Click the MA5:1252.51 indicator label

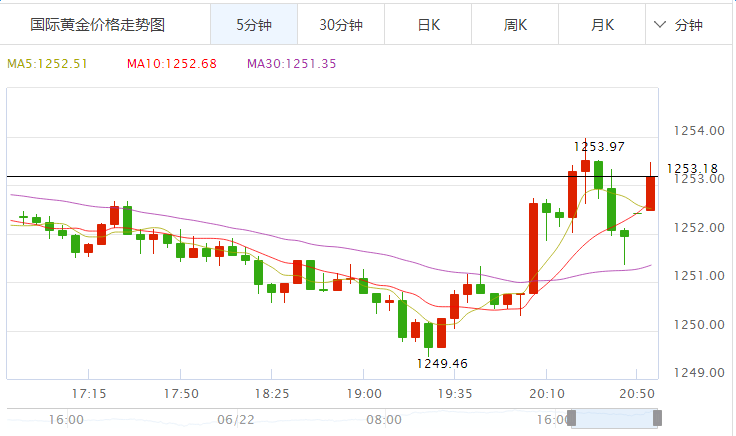(x=47, y=64)
